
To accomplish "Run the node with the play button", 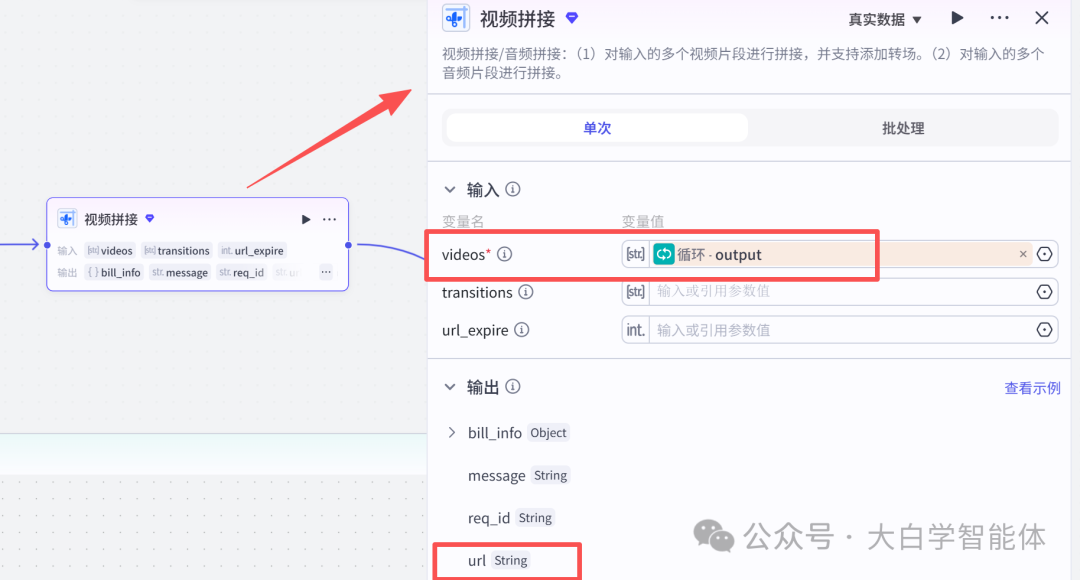I will coord(957,17).
